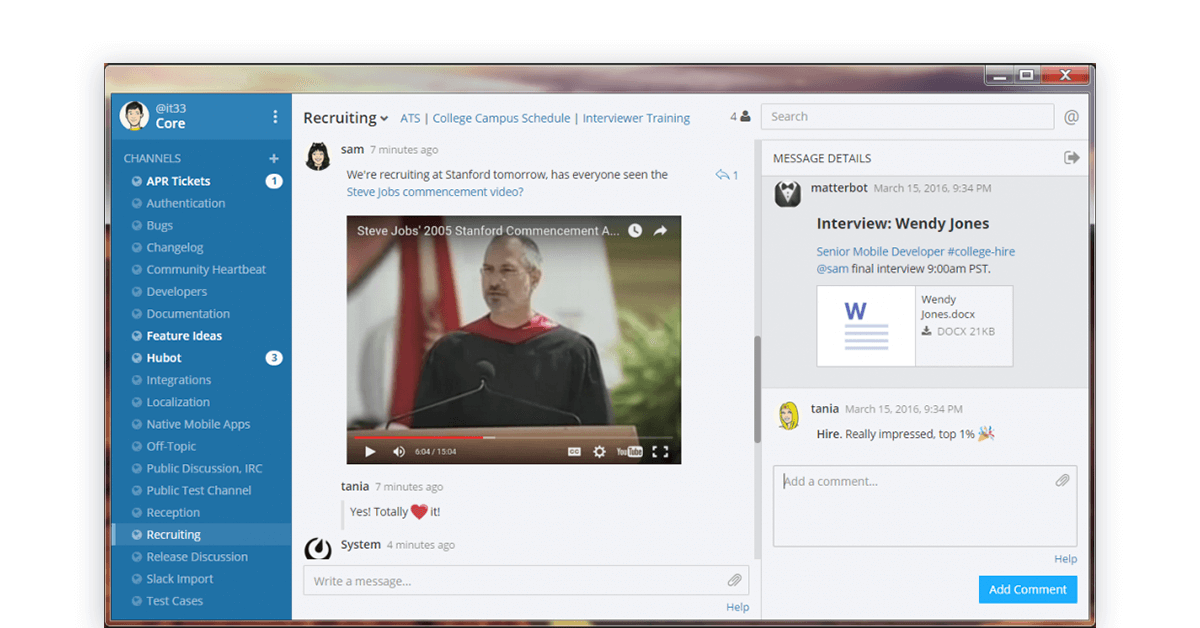Click the Add Comment button
The height and width of the screenshot is (628, 1200).
[1028, 590]
